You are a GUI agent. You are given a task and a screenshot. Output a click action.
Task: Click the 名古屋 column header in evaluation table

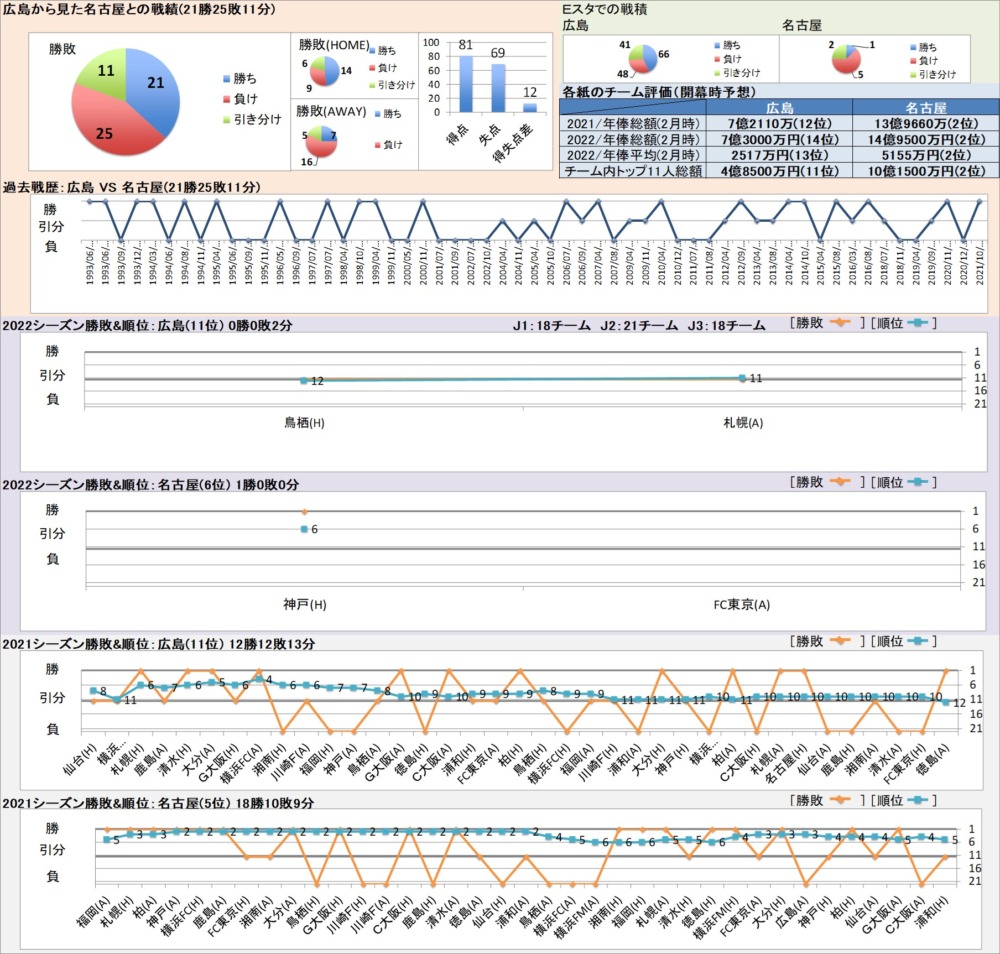[x=925, y=107]
